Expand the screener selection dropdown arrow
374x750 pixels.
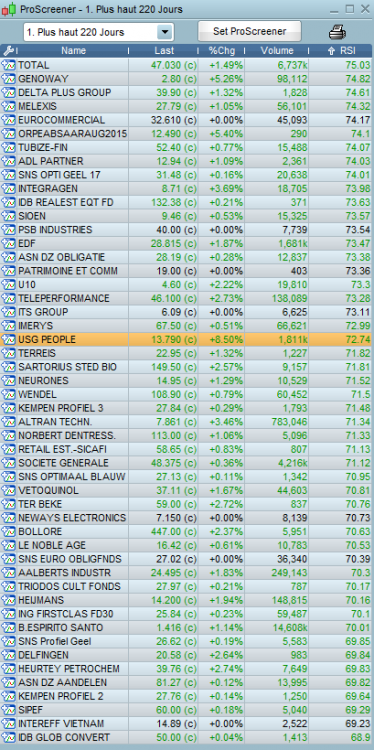(165, 32)
